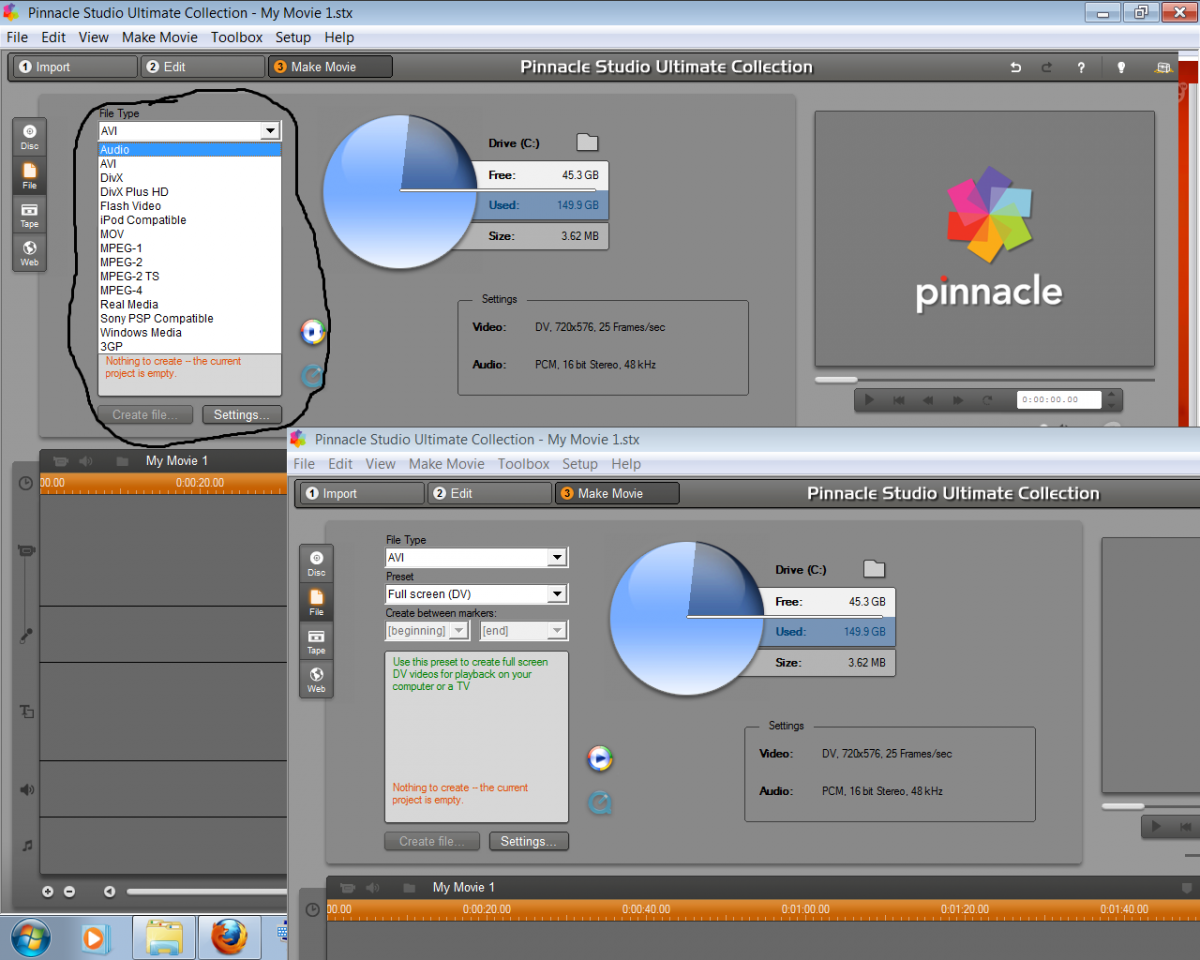1200x960 pixels.
Task: Click folder icon left of My Movie 1, background window
Action: [x=122, y=461]
